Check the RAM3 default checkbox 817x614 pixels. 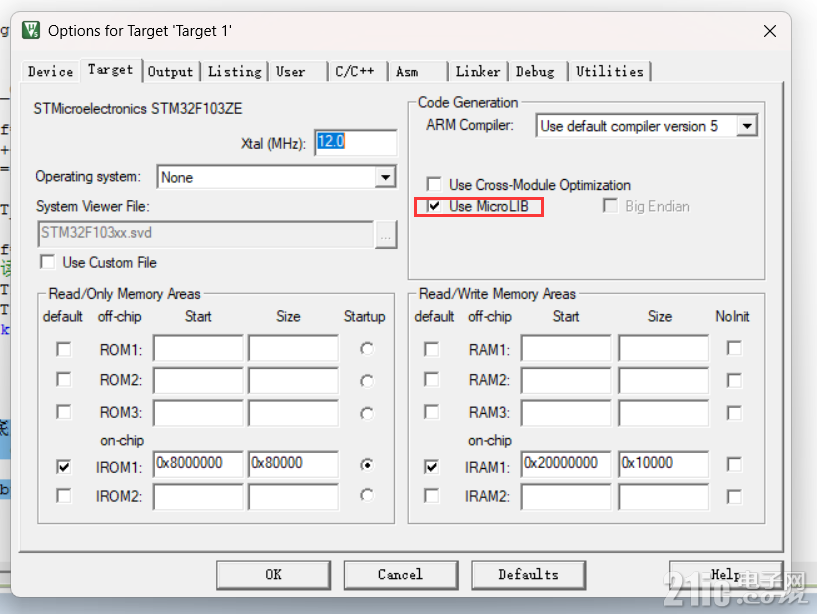click(x=431, y=412)
